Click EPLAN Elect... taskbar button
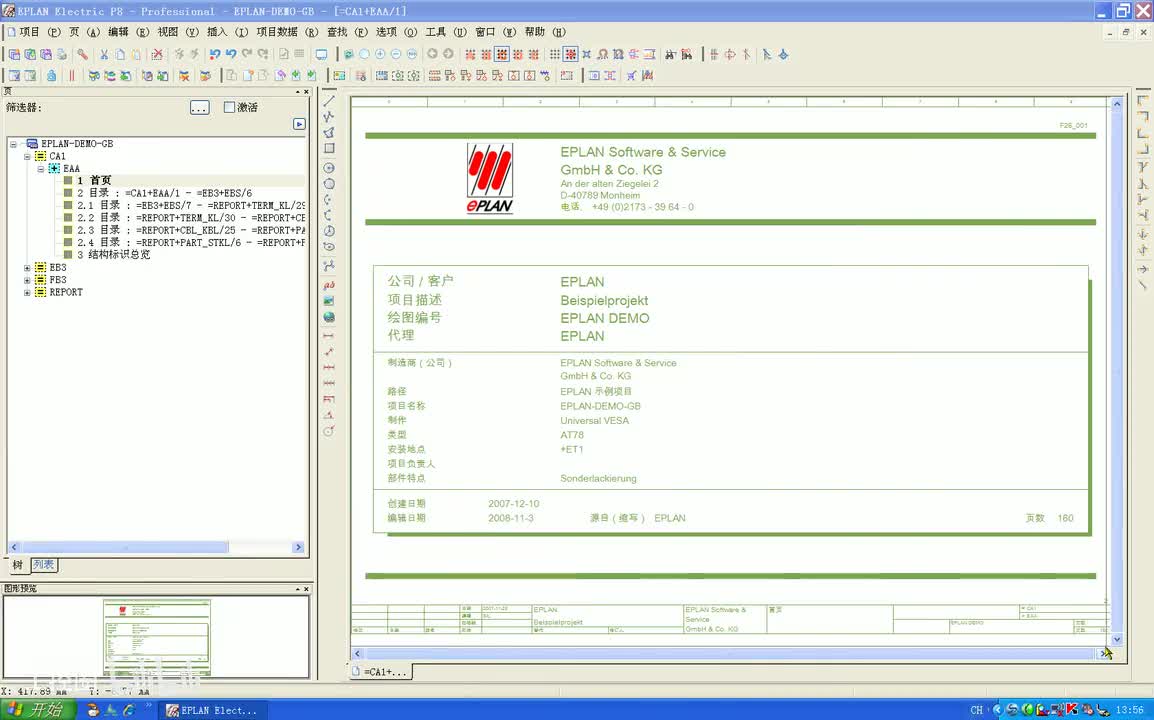1154x720 pixels. (213, 710)
